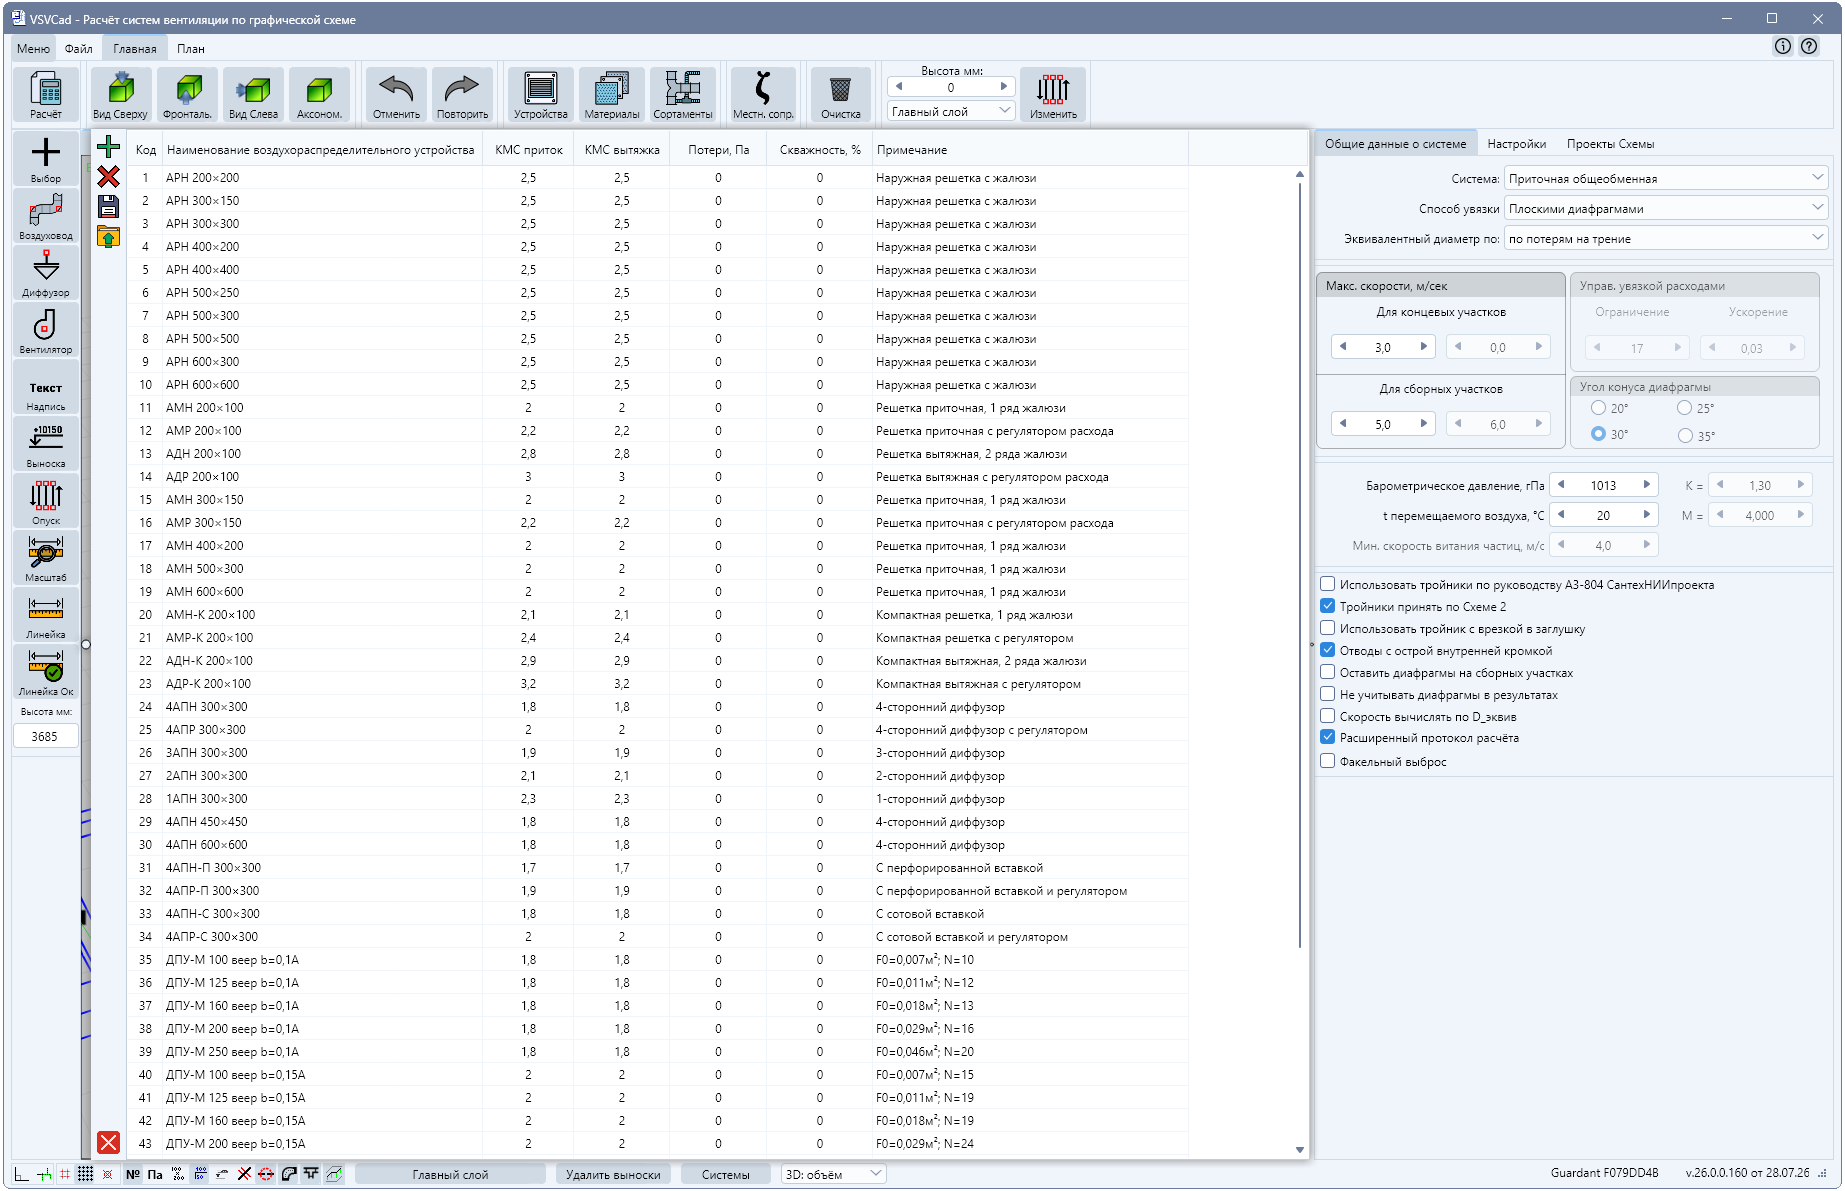Enable Использовать тройник с врезкой в заглушку

point(1328,628)
